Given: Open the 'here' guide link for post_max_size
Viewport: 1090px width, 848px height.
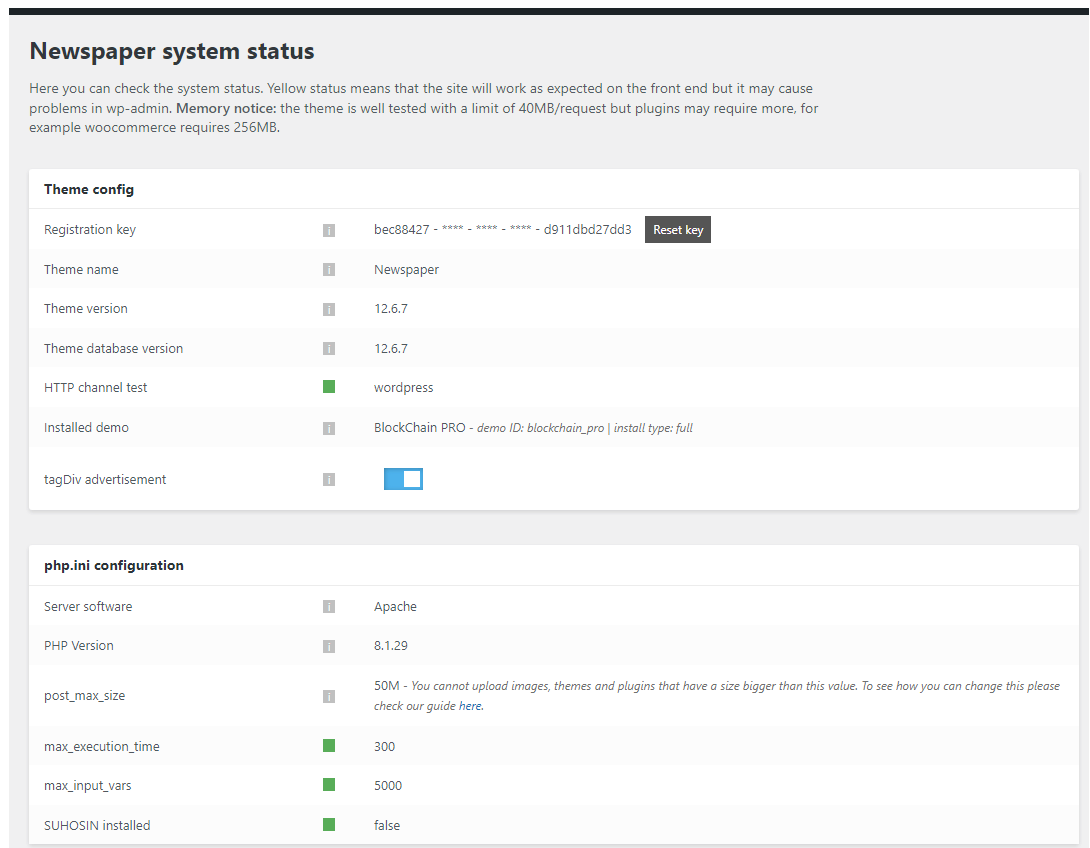Looking at the screenshot, I should pos(470,706).
